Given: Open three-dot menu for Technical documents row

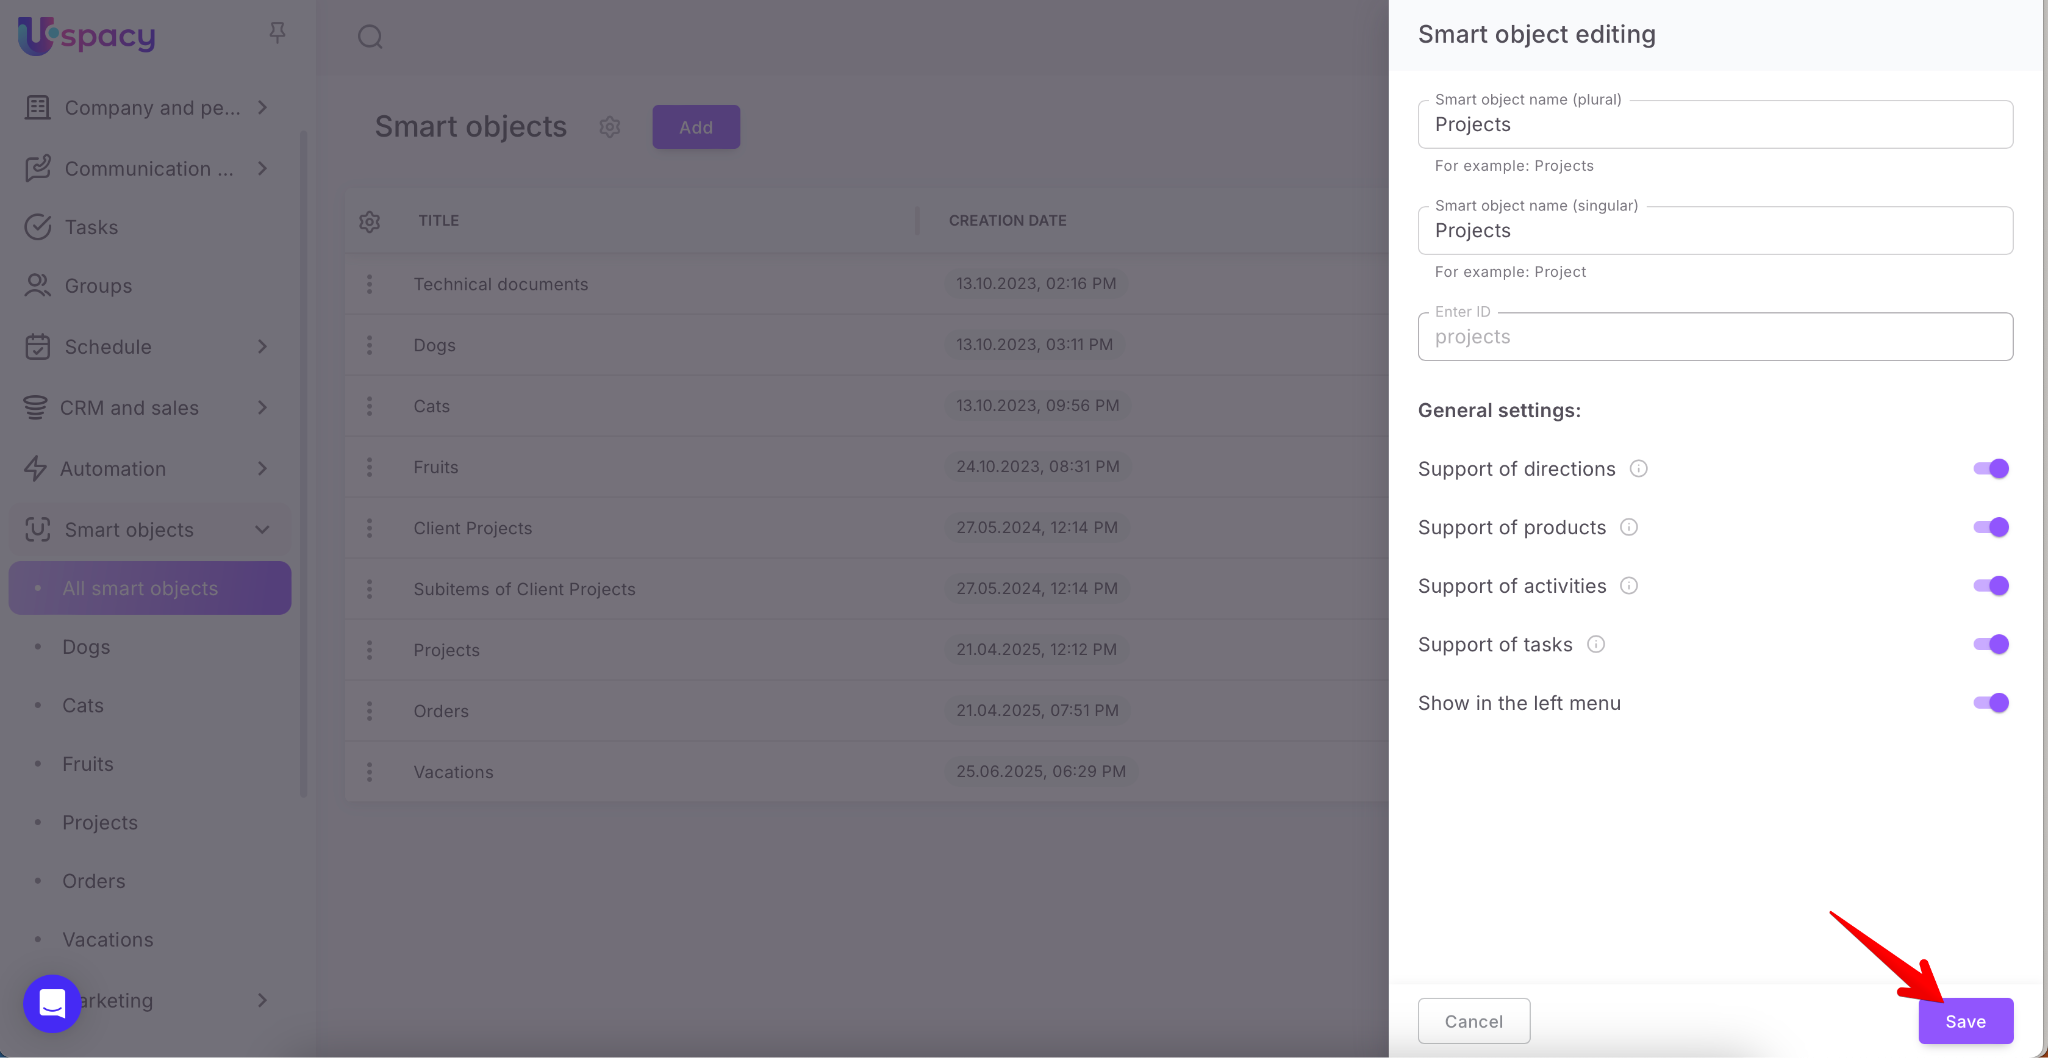Looking at the screenshot, I should pos(369,284).
